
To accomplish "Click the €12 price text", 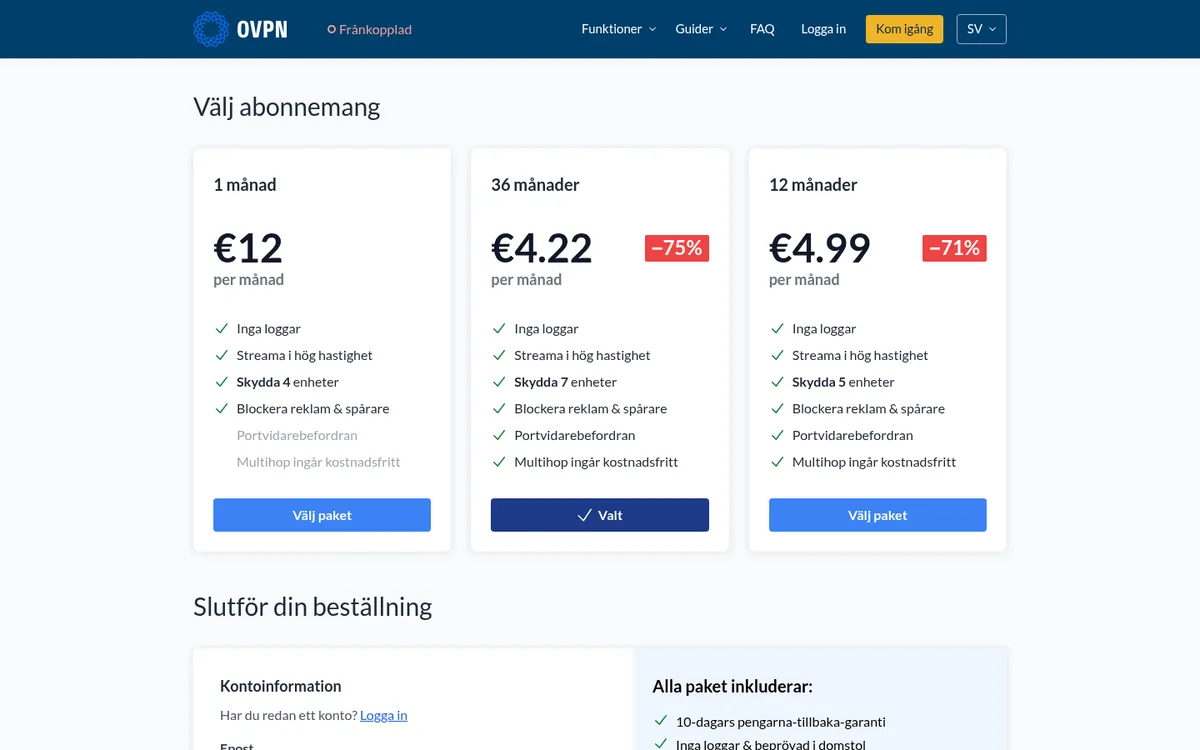I will (248, 248).
